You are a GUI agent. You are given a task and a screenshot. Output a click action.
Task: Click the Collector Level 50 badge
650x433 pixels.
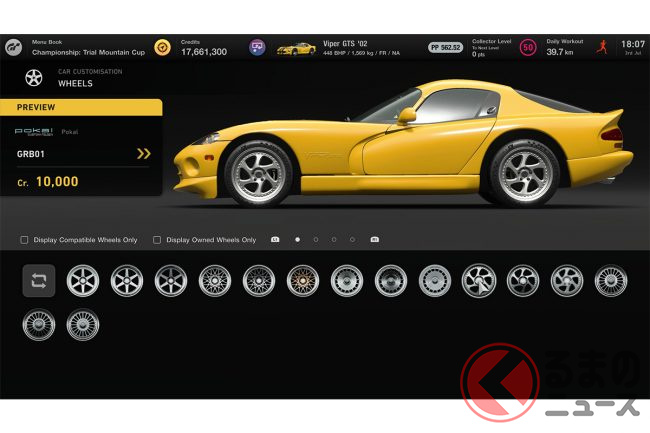(527, 47)
